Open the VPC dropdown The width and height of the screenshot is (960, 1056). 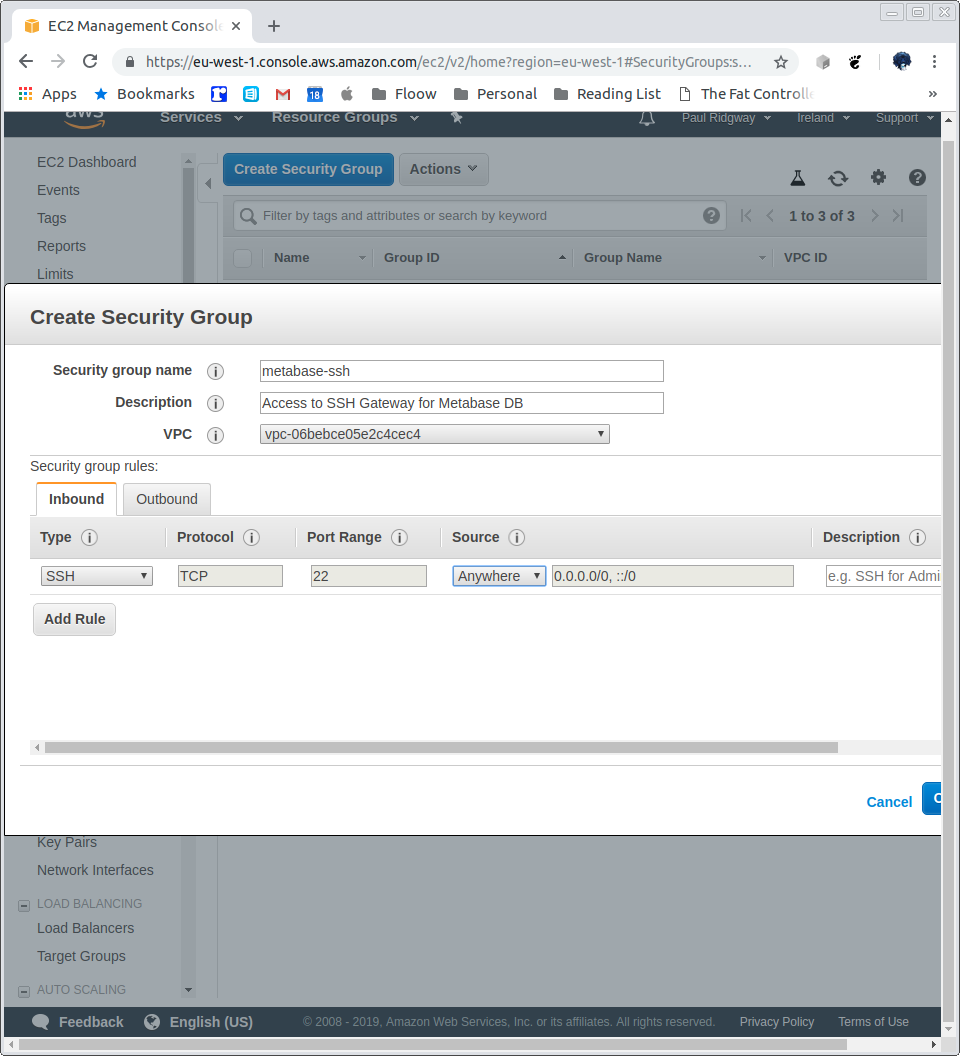435,434
